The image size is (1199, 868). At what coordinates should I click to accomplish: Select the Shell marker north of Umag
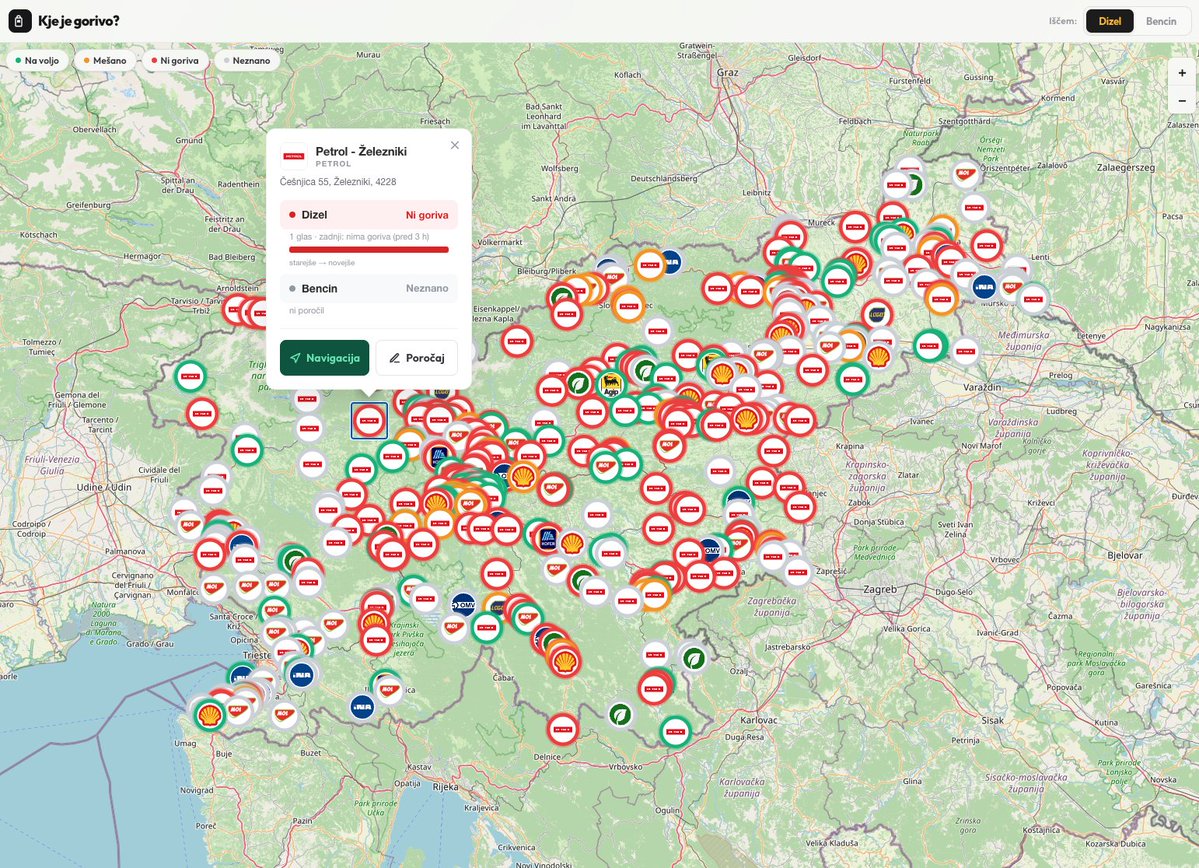point(210,716)
